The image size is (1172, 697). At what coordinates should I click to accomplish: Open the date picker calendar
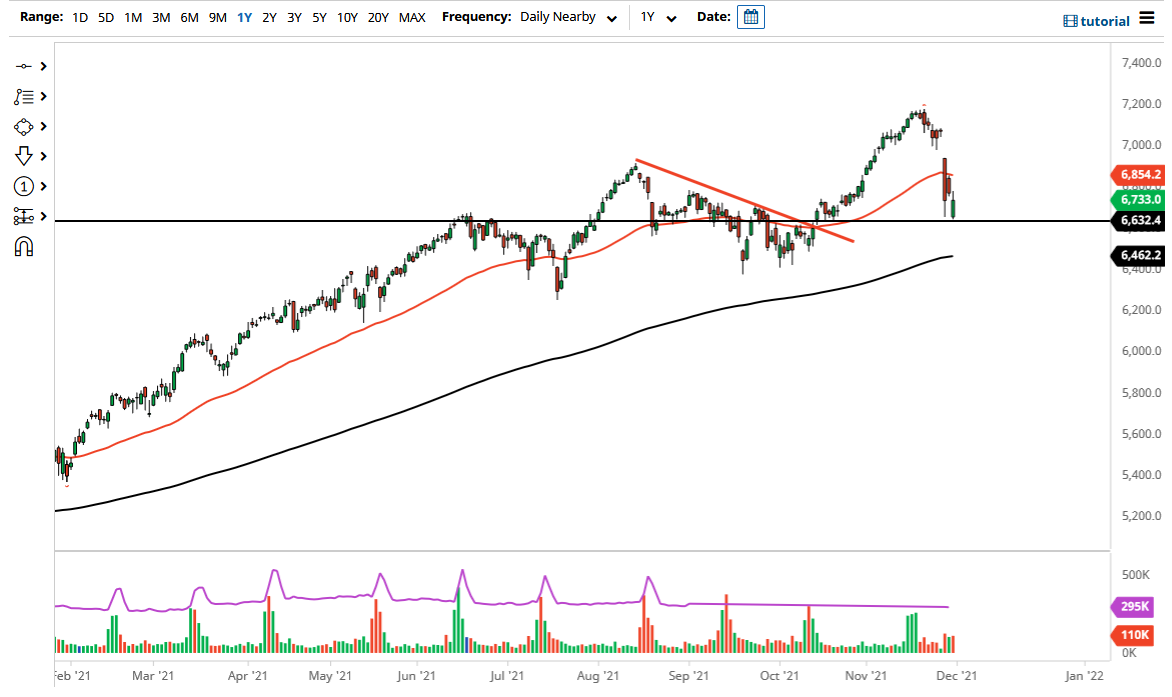[752, 16]
